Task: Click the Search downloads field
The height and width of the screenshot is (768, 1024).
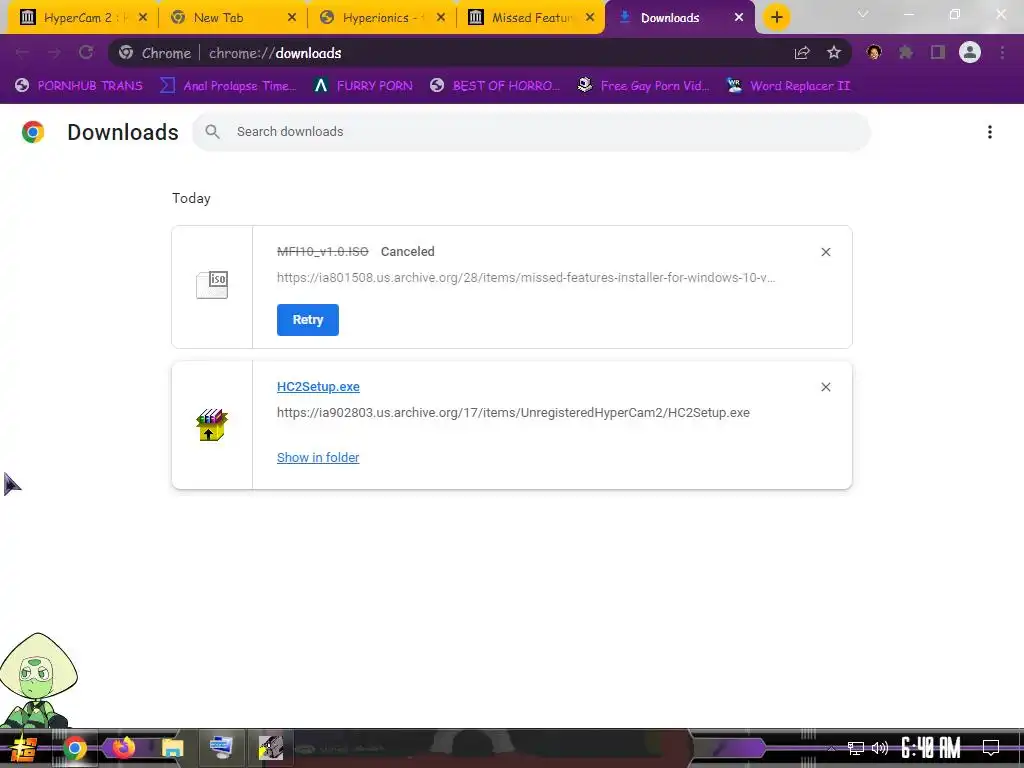Action: click(x=531, y=132)
